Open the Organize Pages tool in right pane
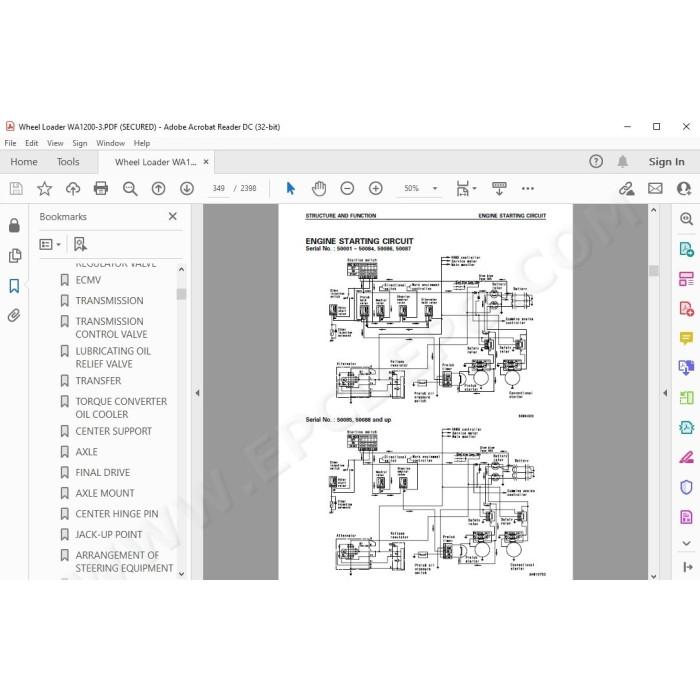The height and width of the screenshot is (700, 700). 686,397
